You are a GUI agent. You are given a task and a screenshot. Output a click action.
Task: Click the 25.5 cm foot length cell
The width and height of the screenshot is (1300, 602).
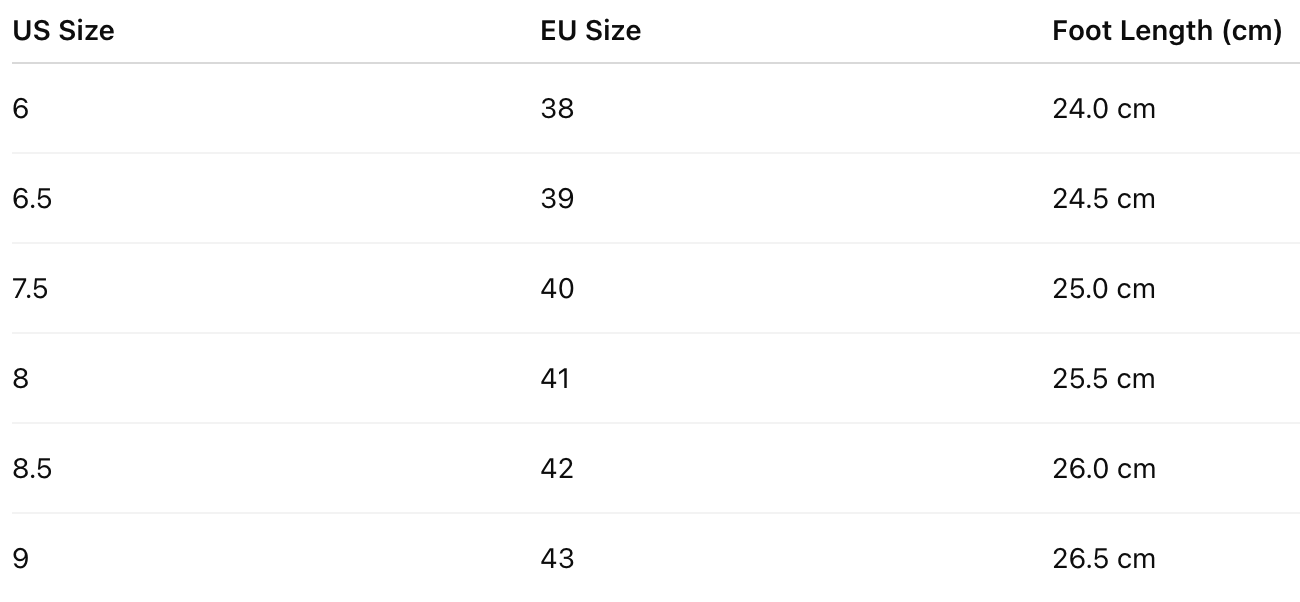pyautogui.click(x=1103, y=378)
